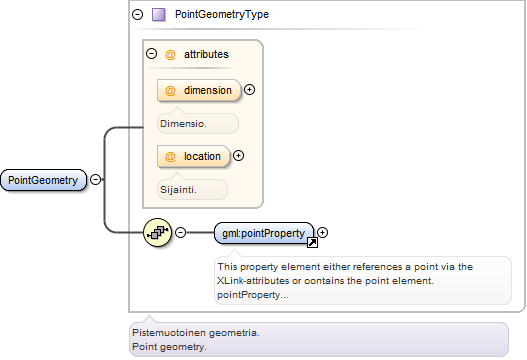
Task: Click the @ icon in location attribute
Action: [170, 156]
